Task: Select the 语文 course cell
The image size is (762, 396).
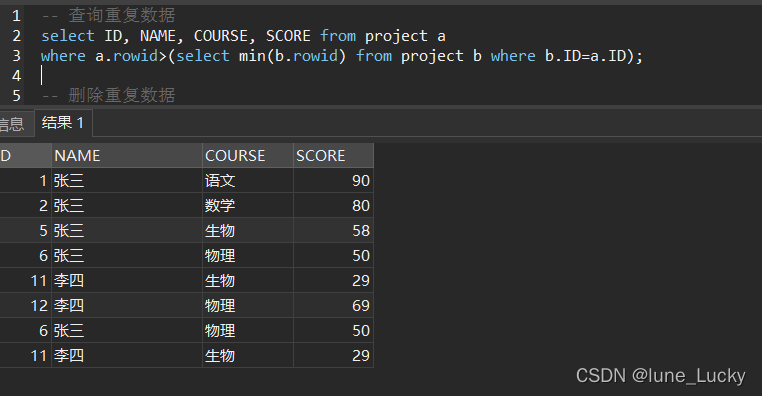Action: [x=248, y=181]
